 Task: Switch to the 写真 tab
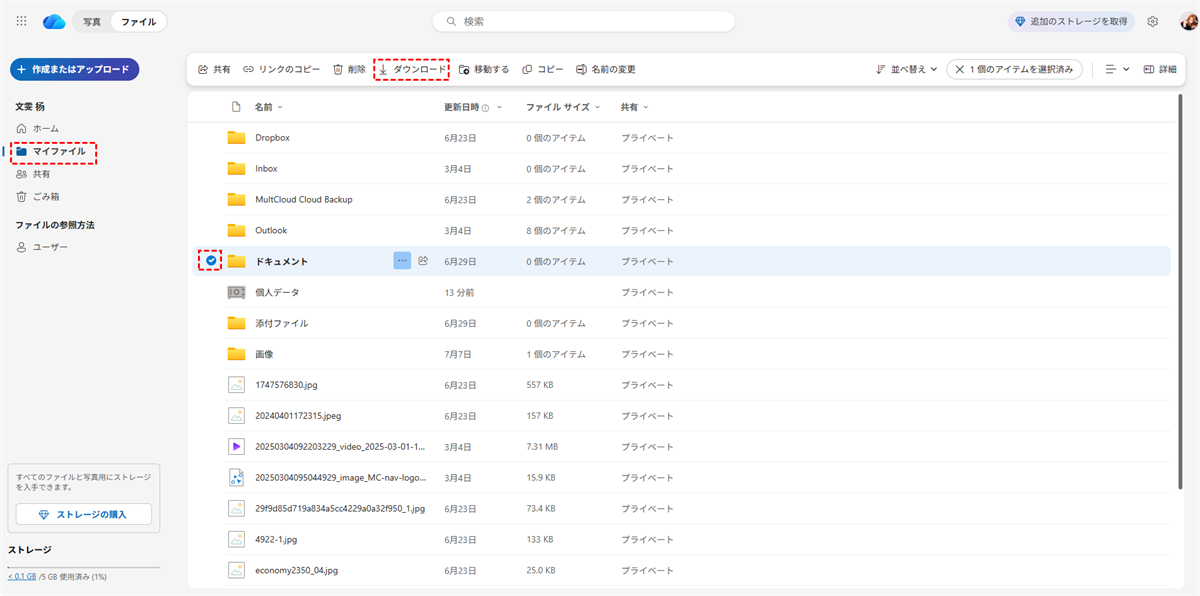(x=92, y=21)
